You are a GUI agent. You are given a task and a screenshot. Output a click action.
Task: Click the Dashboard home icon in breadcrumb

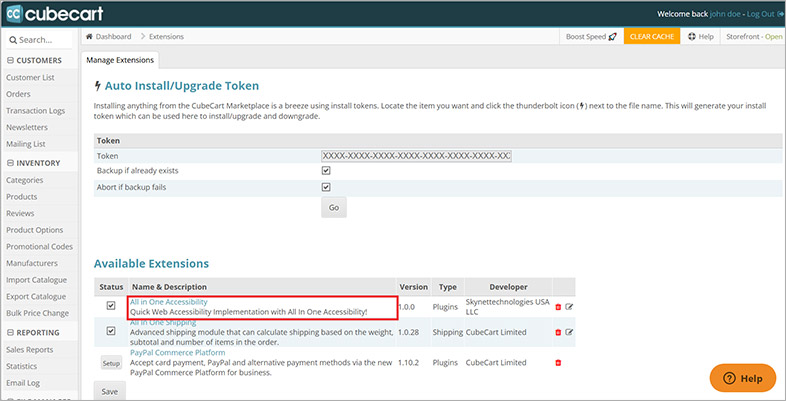coord(90,36)
